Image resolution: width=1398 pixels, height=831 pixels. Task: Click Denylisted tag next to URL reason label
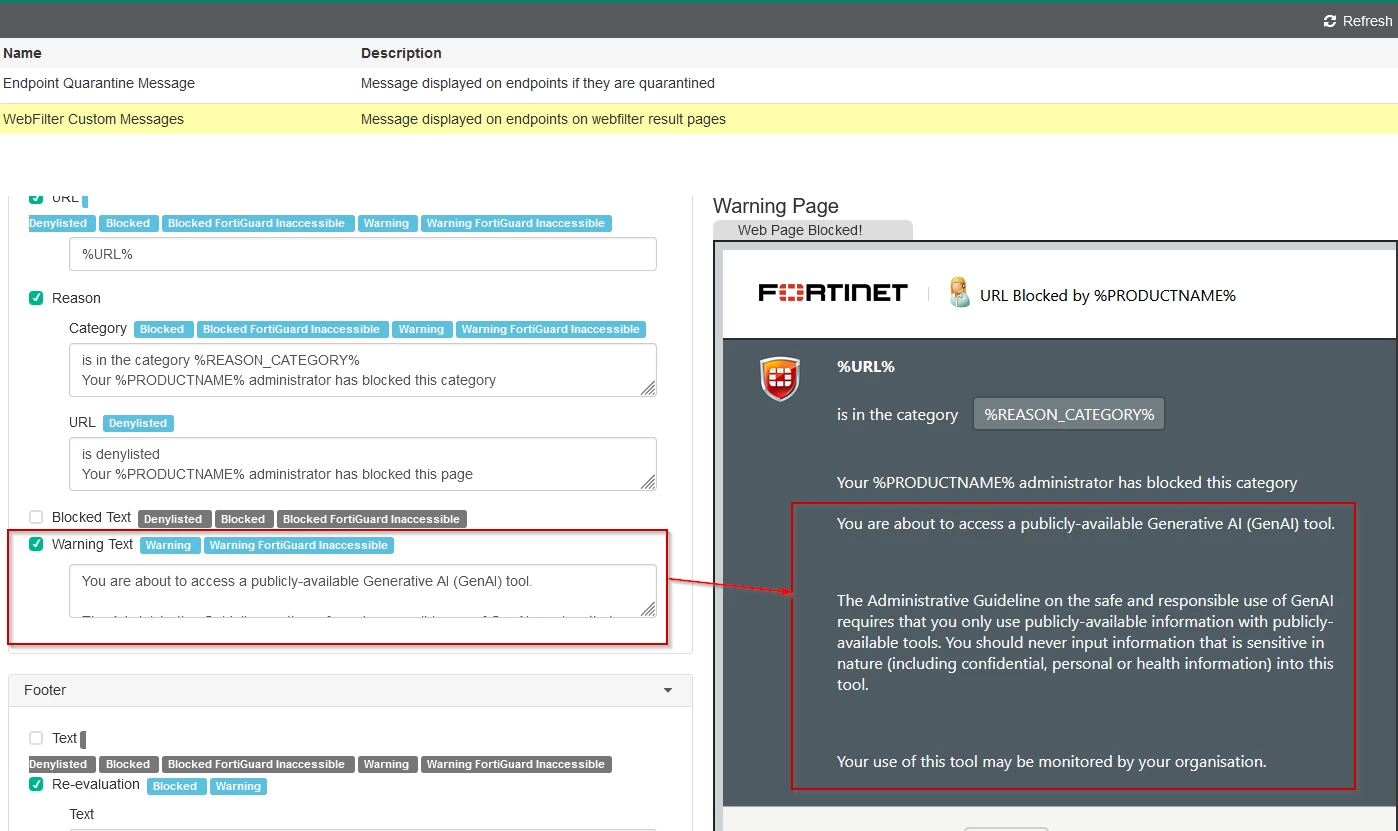[x=138, y=423]
